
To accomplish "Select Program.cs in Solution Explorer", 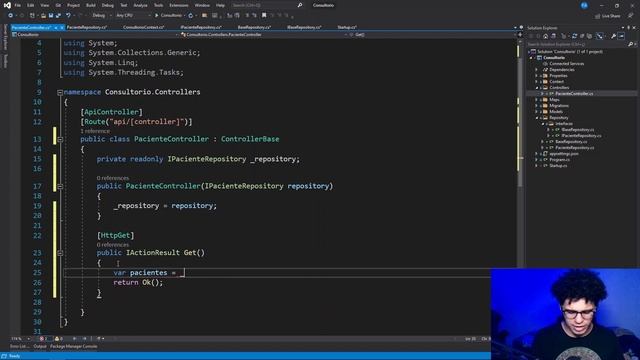I will pyautogui.click(x=559, y=160).
